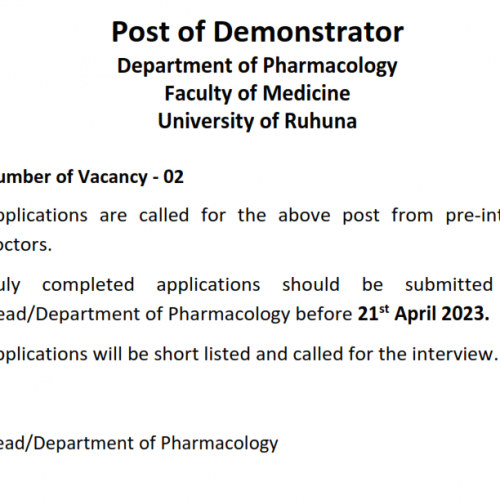Viewport: 500px width, 500px height.
Task: Click the 'Department of Pharmacology' subtitle line
Action: tap(257, 66)
